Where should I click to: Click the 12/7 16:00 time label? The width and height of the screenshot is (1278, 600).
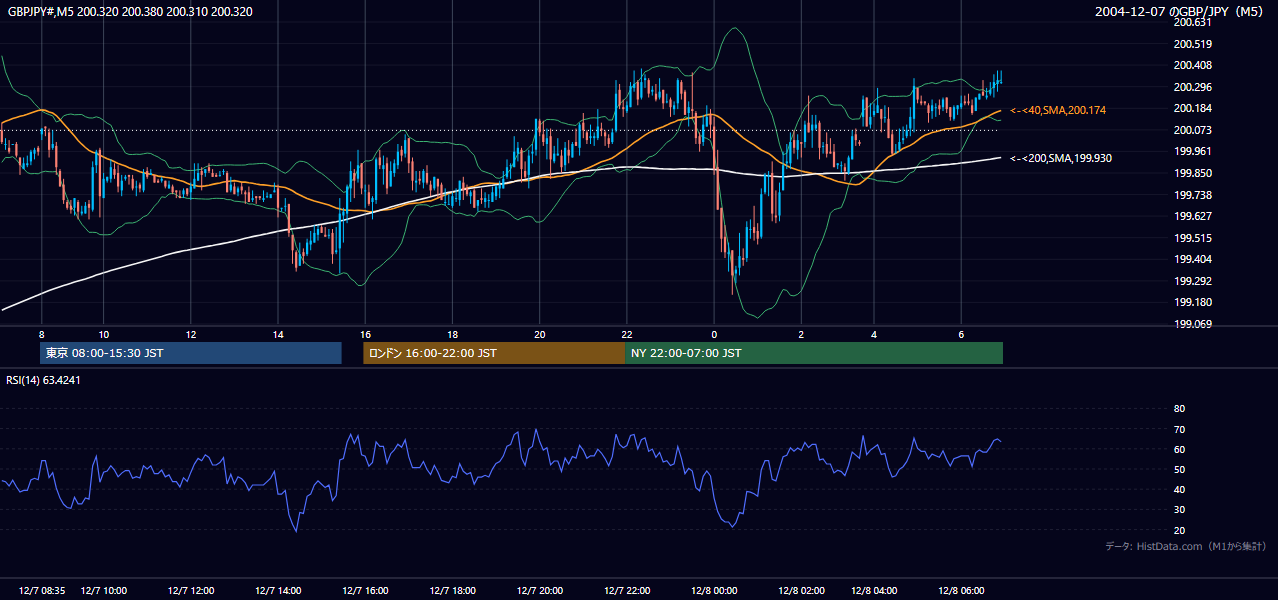coord(365,590)
